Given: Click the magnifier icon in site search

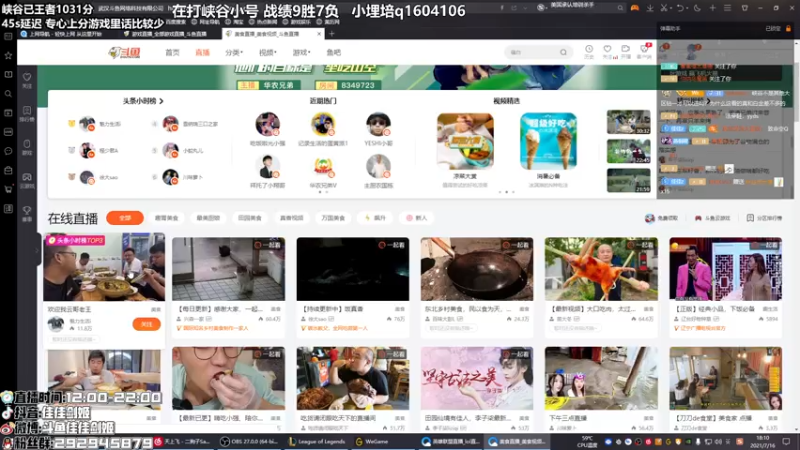Looking at the screenshot, I should [563, 52].
